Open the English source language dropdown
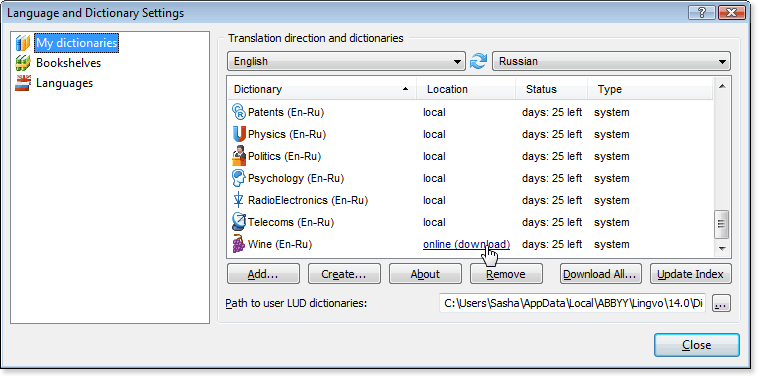The width and height of the screenshot is (759, 376). click(346, 61)
